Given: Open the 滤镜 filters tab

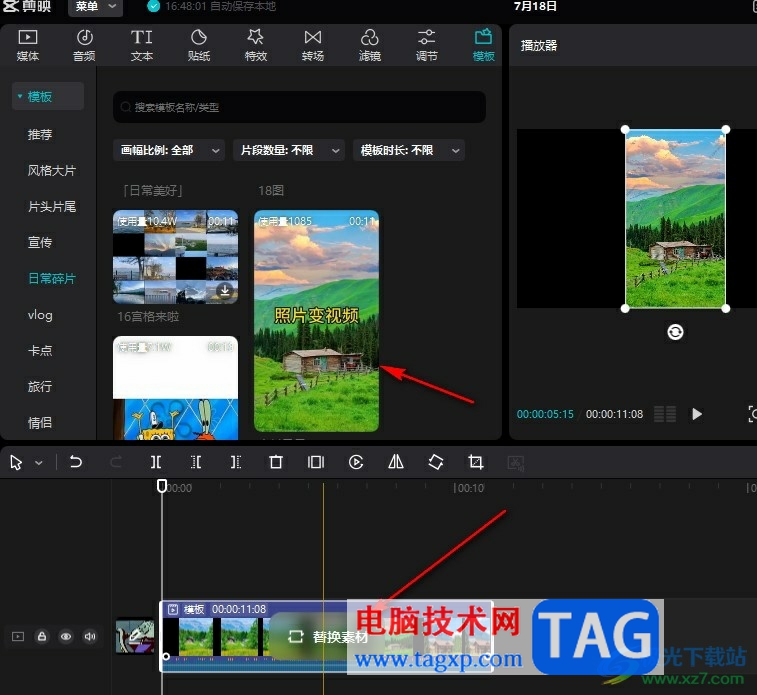Looking at the screenshot, I should pyautogui.click(x=369, y=45).
